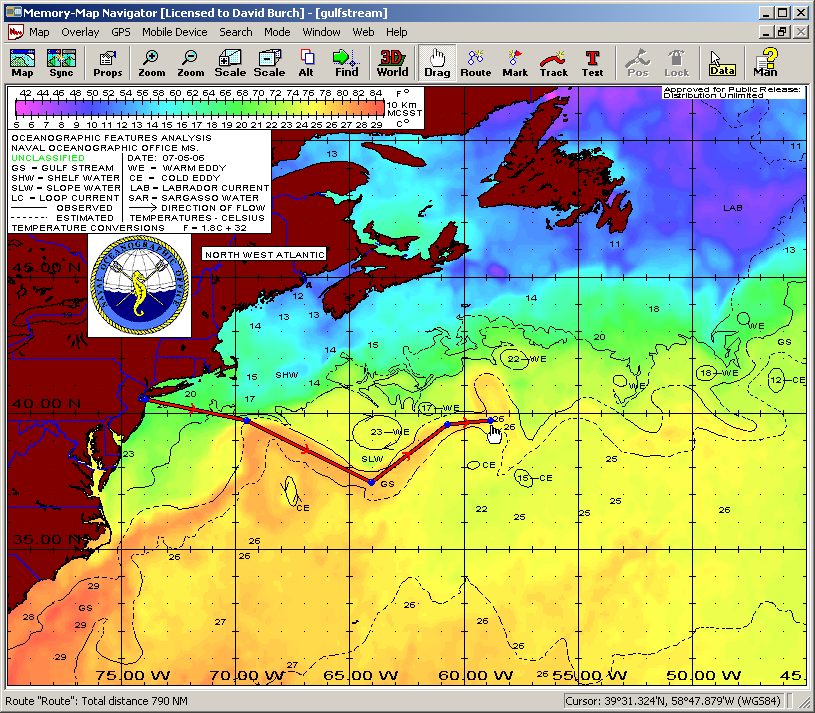Open the Mode menu

277,32
